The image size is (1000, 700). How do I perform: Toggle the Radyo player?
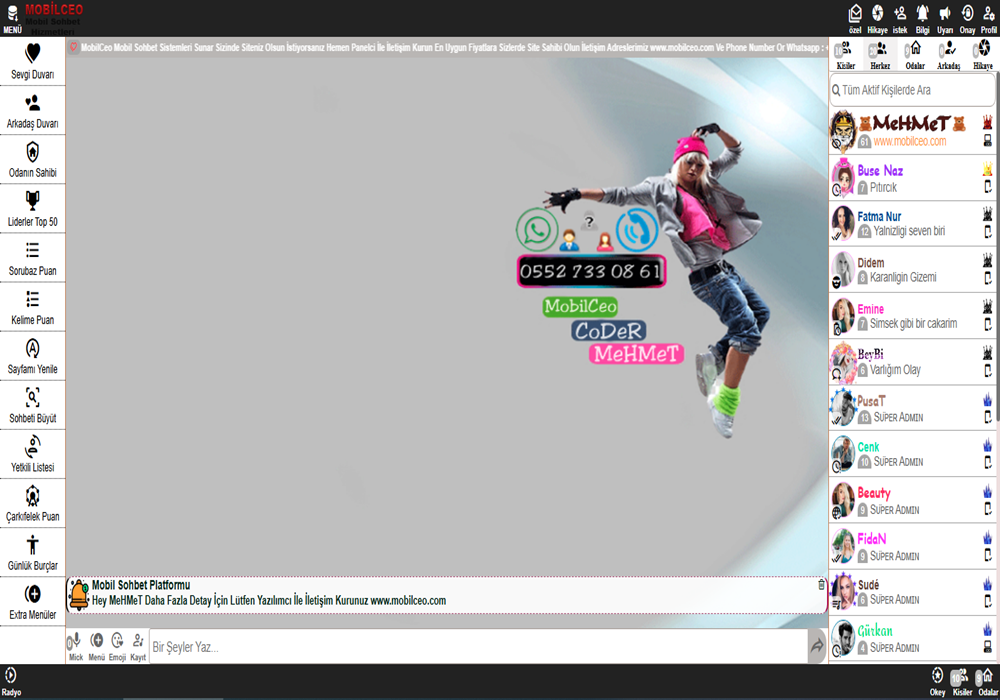click(11, 677)
